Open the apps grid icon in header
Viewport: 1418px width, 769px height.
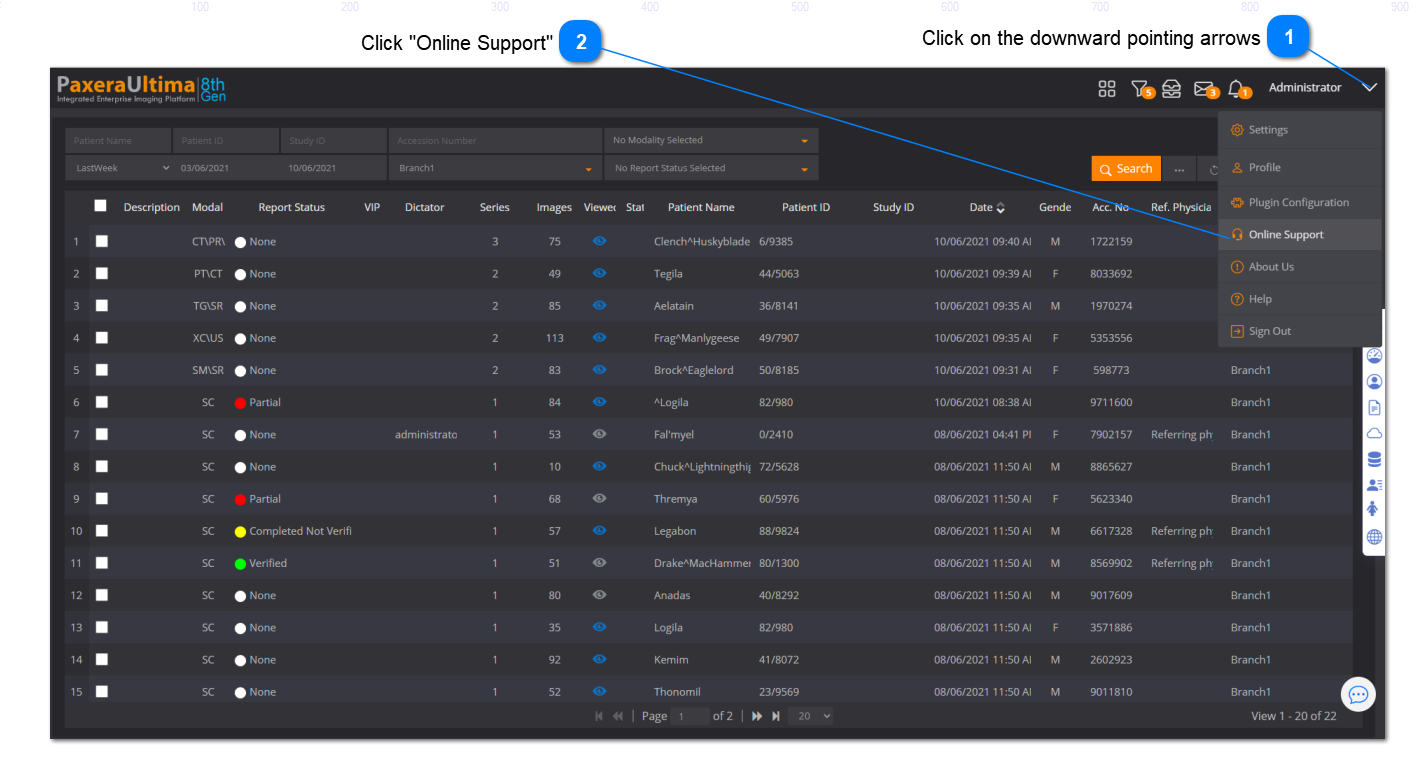[1107, 89]
